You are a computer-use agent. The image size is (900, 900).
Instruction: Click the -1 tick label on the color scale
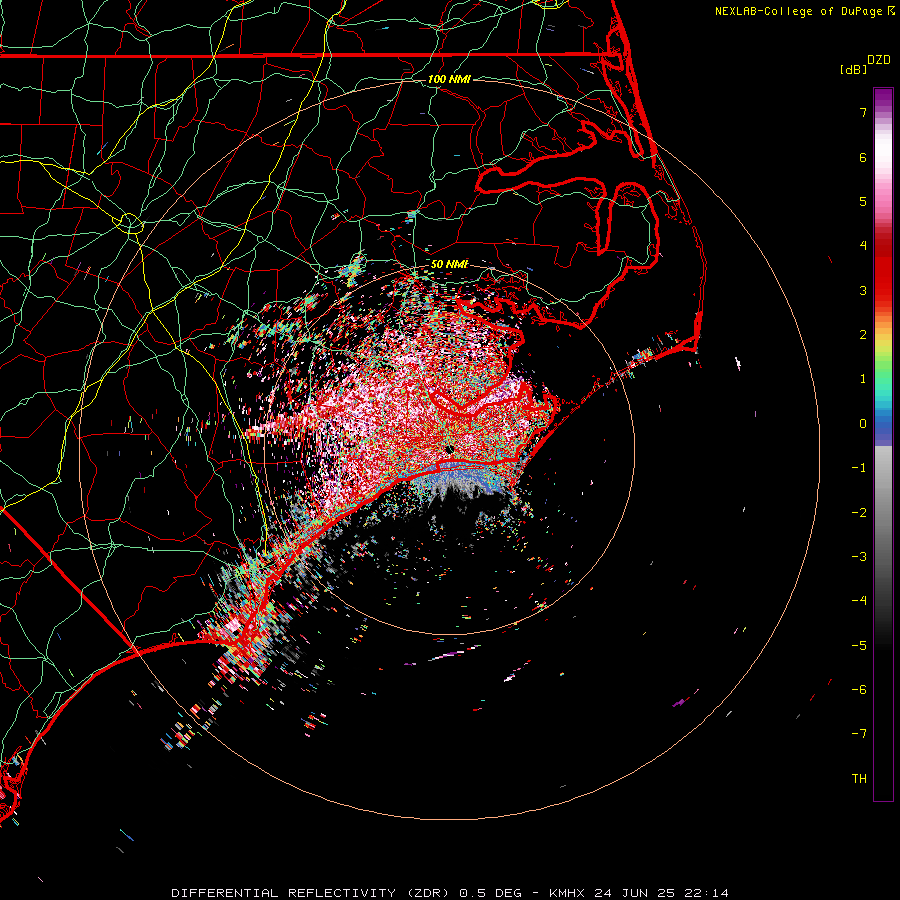[859, 468]
